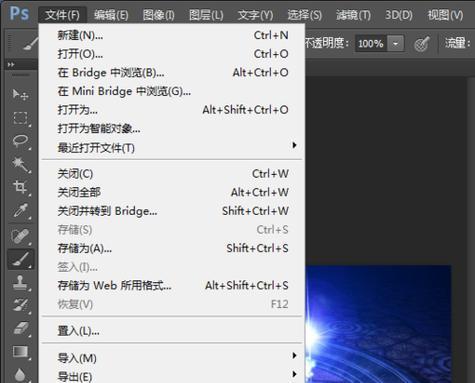Choose Place (置入) menu entry

pos(172,331)
